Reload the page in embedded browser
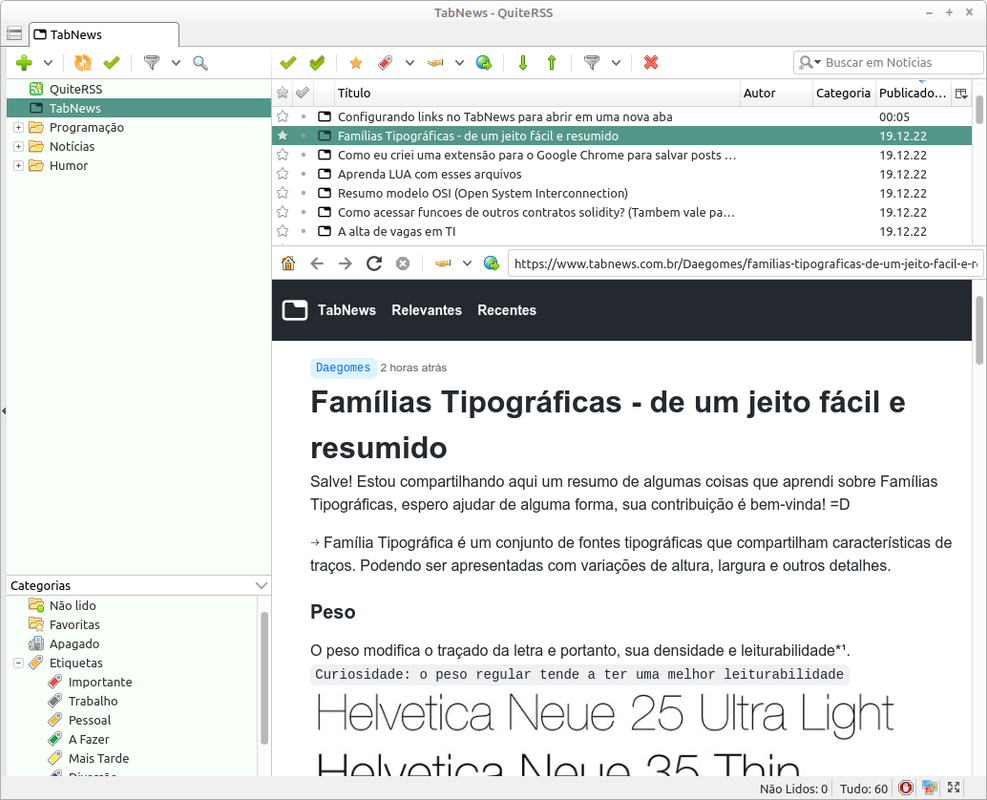The height and width of the screenshot is (800, 987). (x=375, y=264)
